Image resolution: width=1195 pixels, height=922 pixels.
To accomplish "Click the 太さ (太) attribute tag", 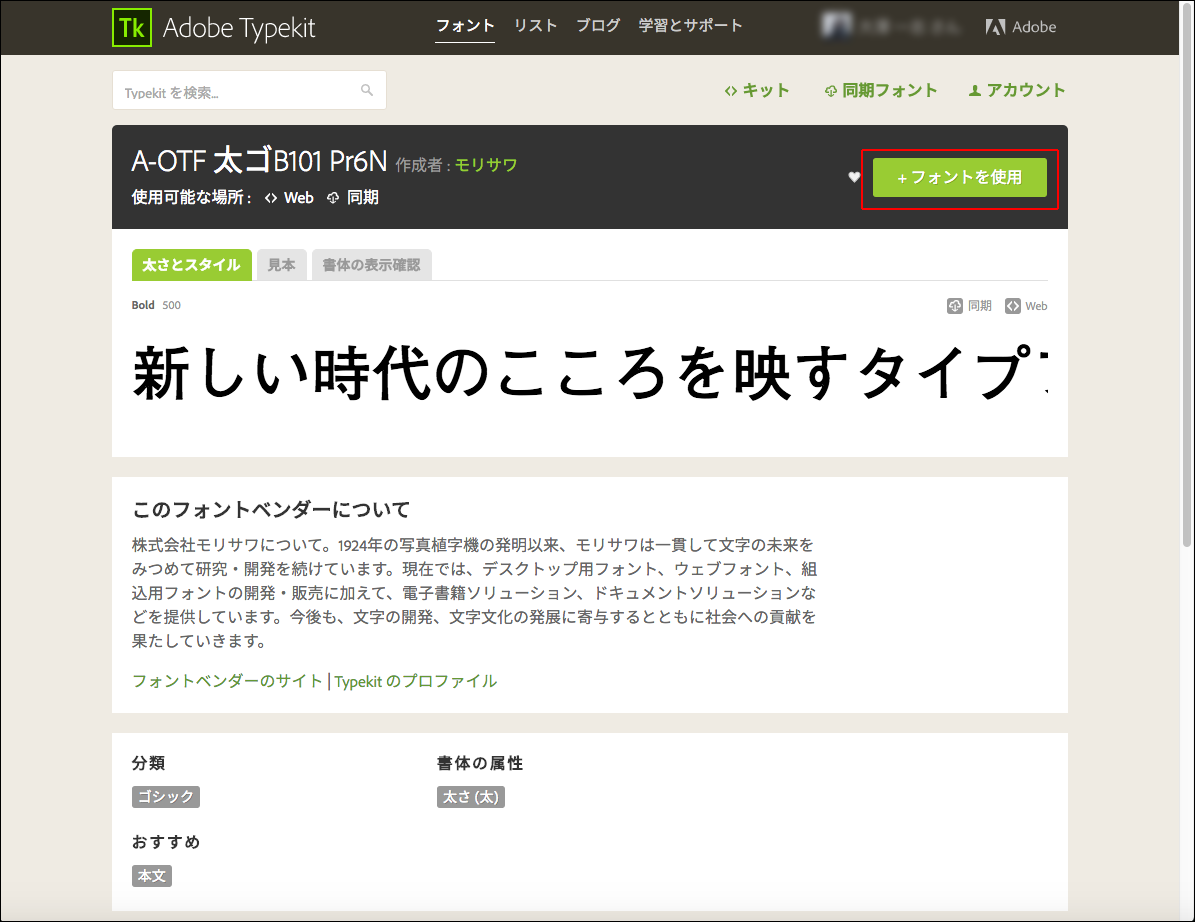I will pos(470,797).
